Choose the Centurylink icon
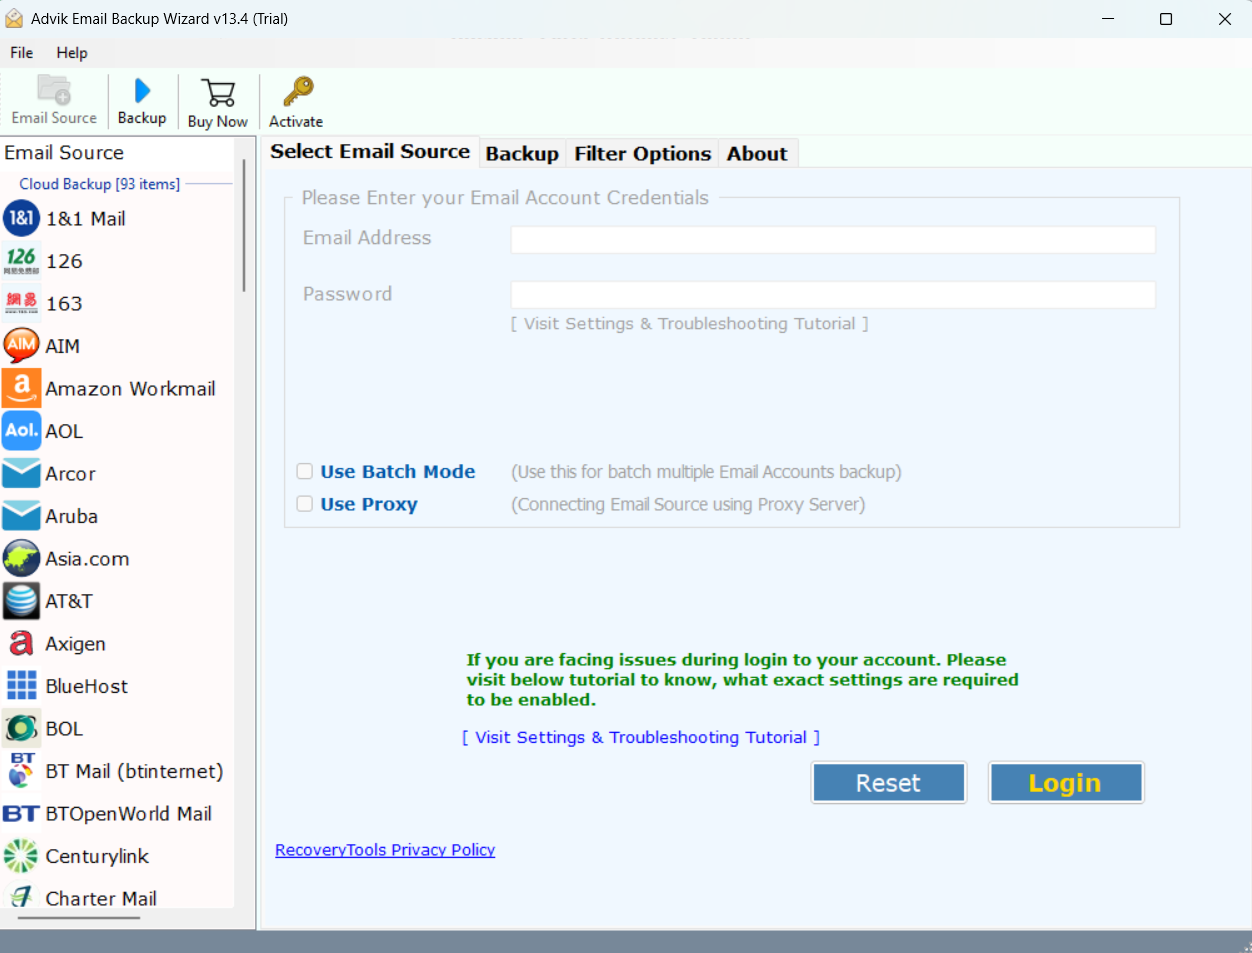This screenshot has height=953, width=1252. click(x=21, y=856)
